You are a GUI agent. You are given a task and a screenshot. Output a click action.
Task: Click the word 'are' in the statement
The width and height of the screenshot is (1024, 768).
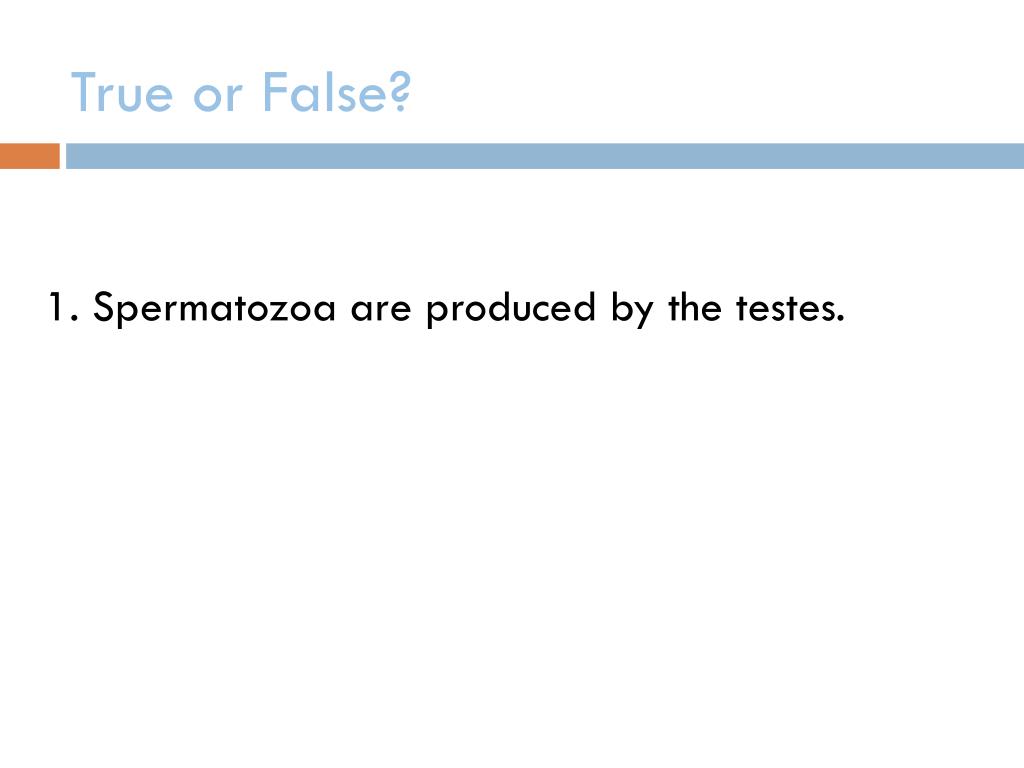[381, 312]
